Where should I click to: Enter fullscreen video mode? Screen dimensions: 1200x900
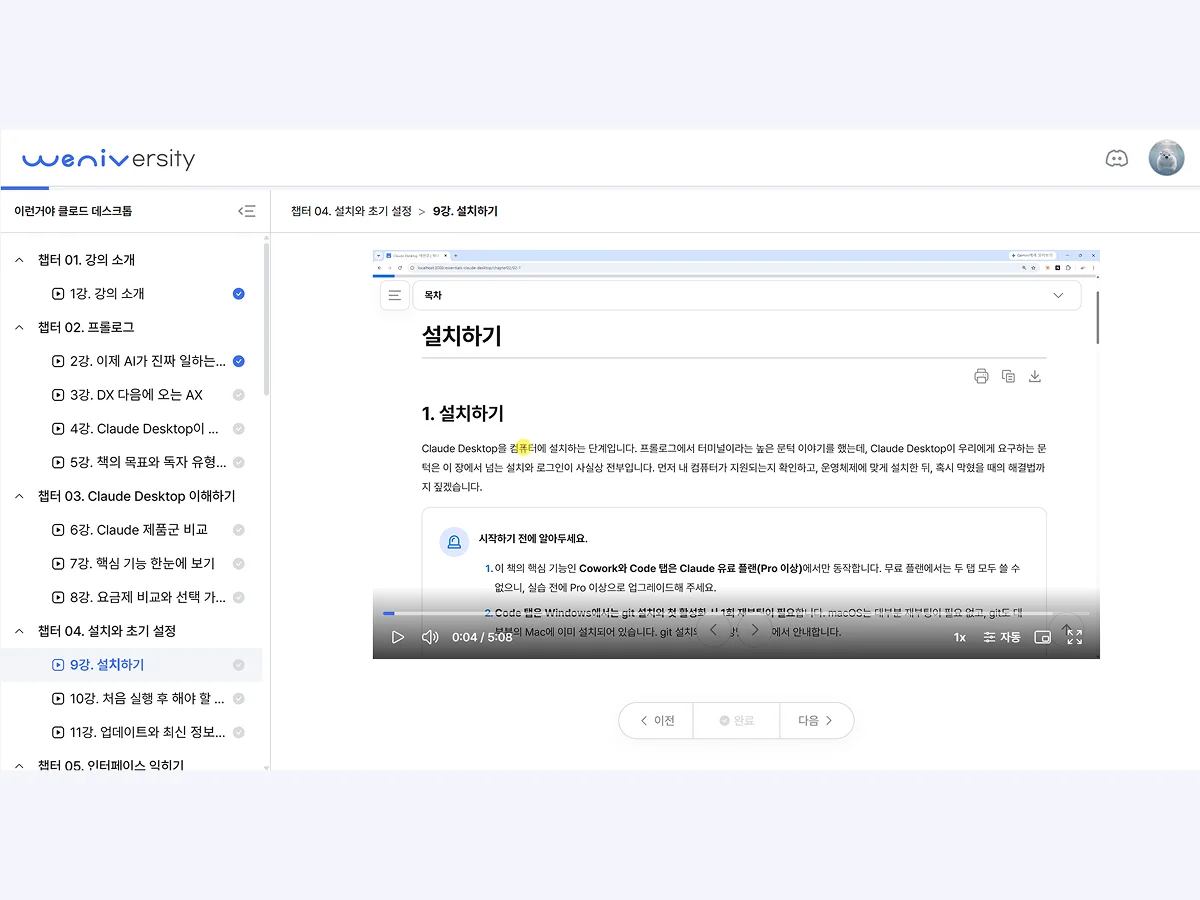click(1075, 637)
